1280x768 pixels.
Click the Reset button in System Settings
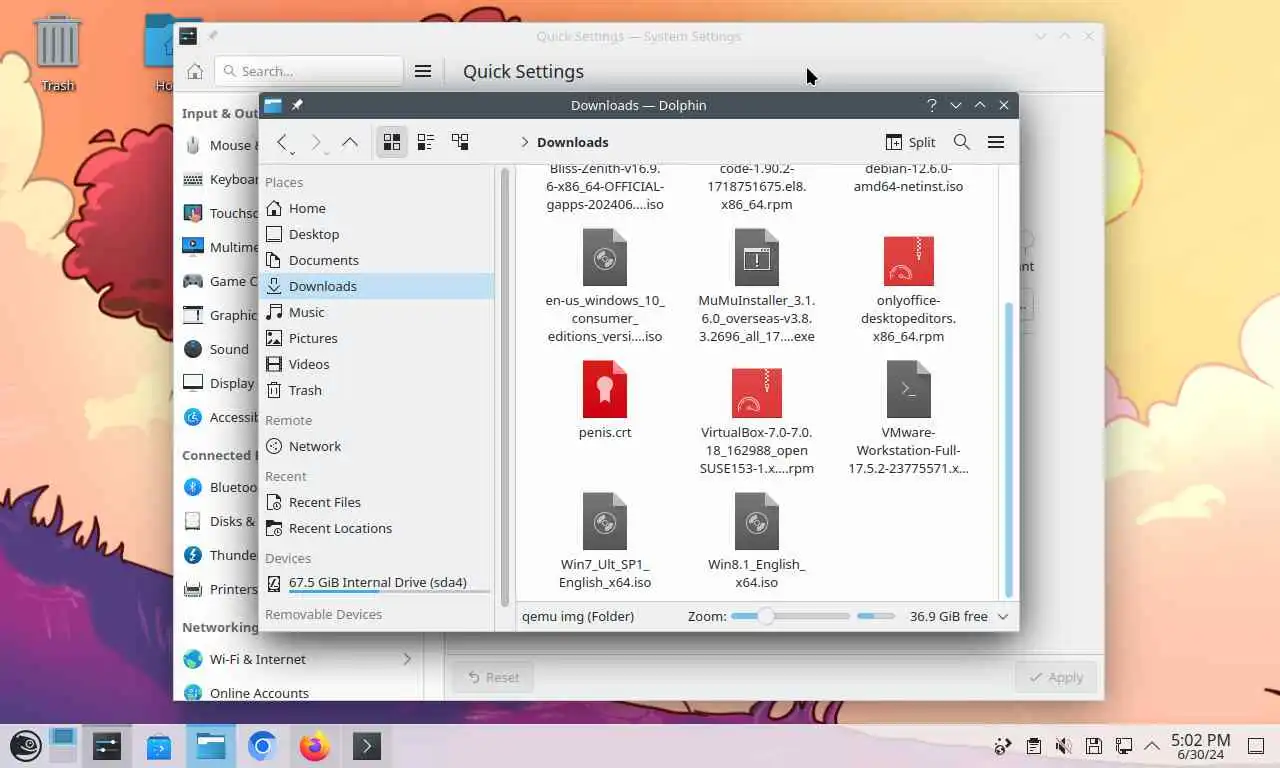coord(492,677)
